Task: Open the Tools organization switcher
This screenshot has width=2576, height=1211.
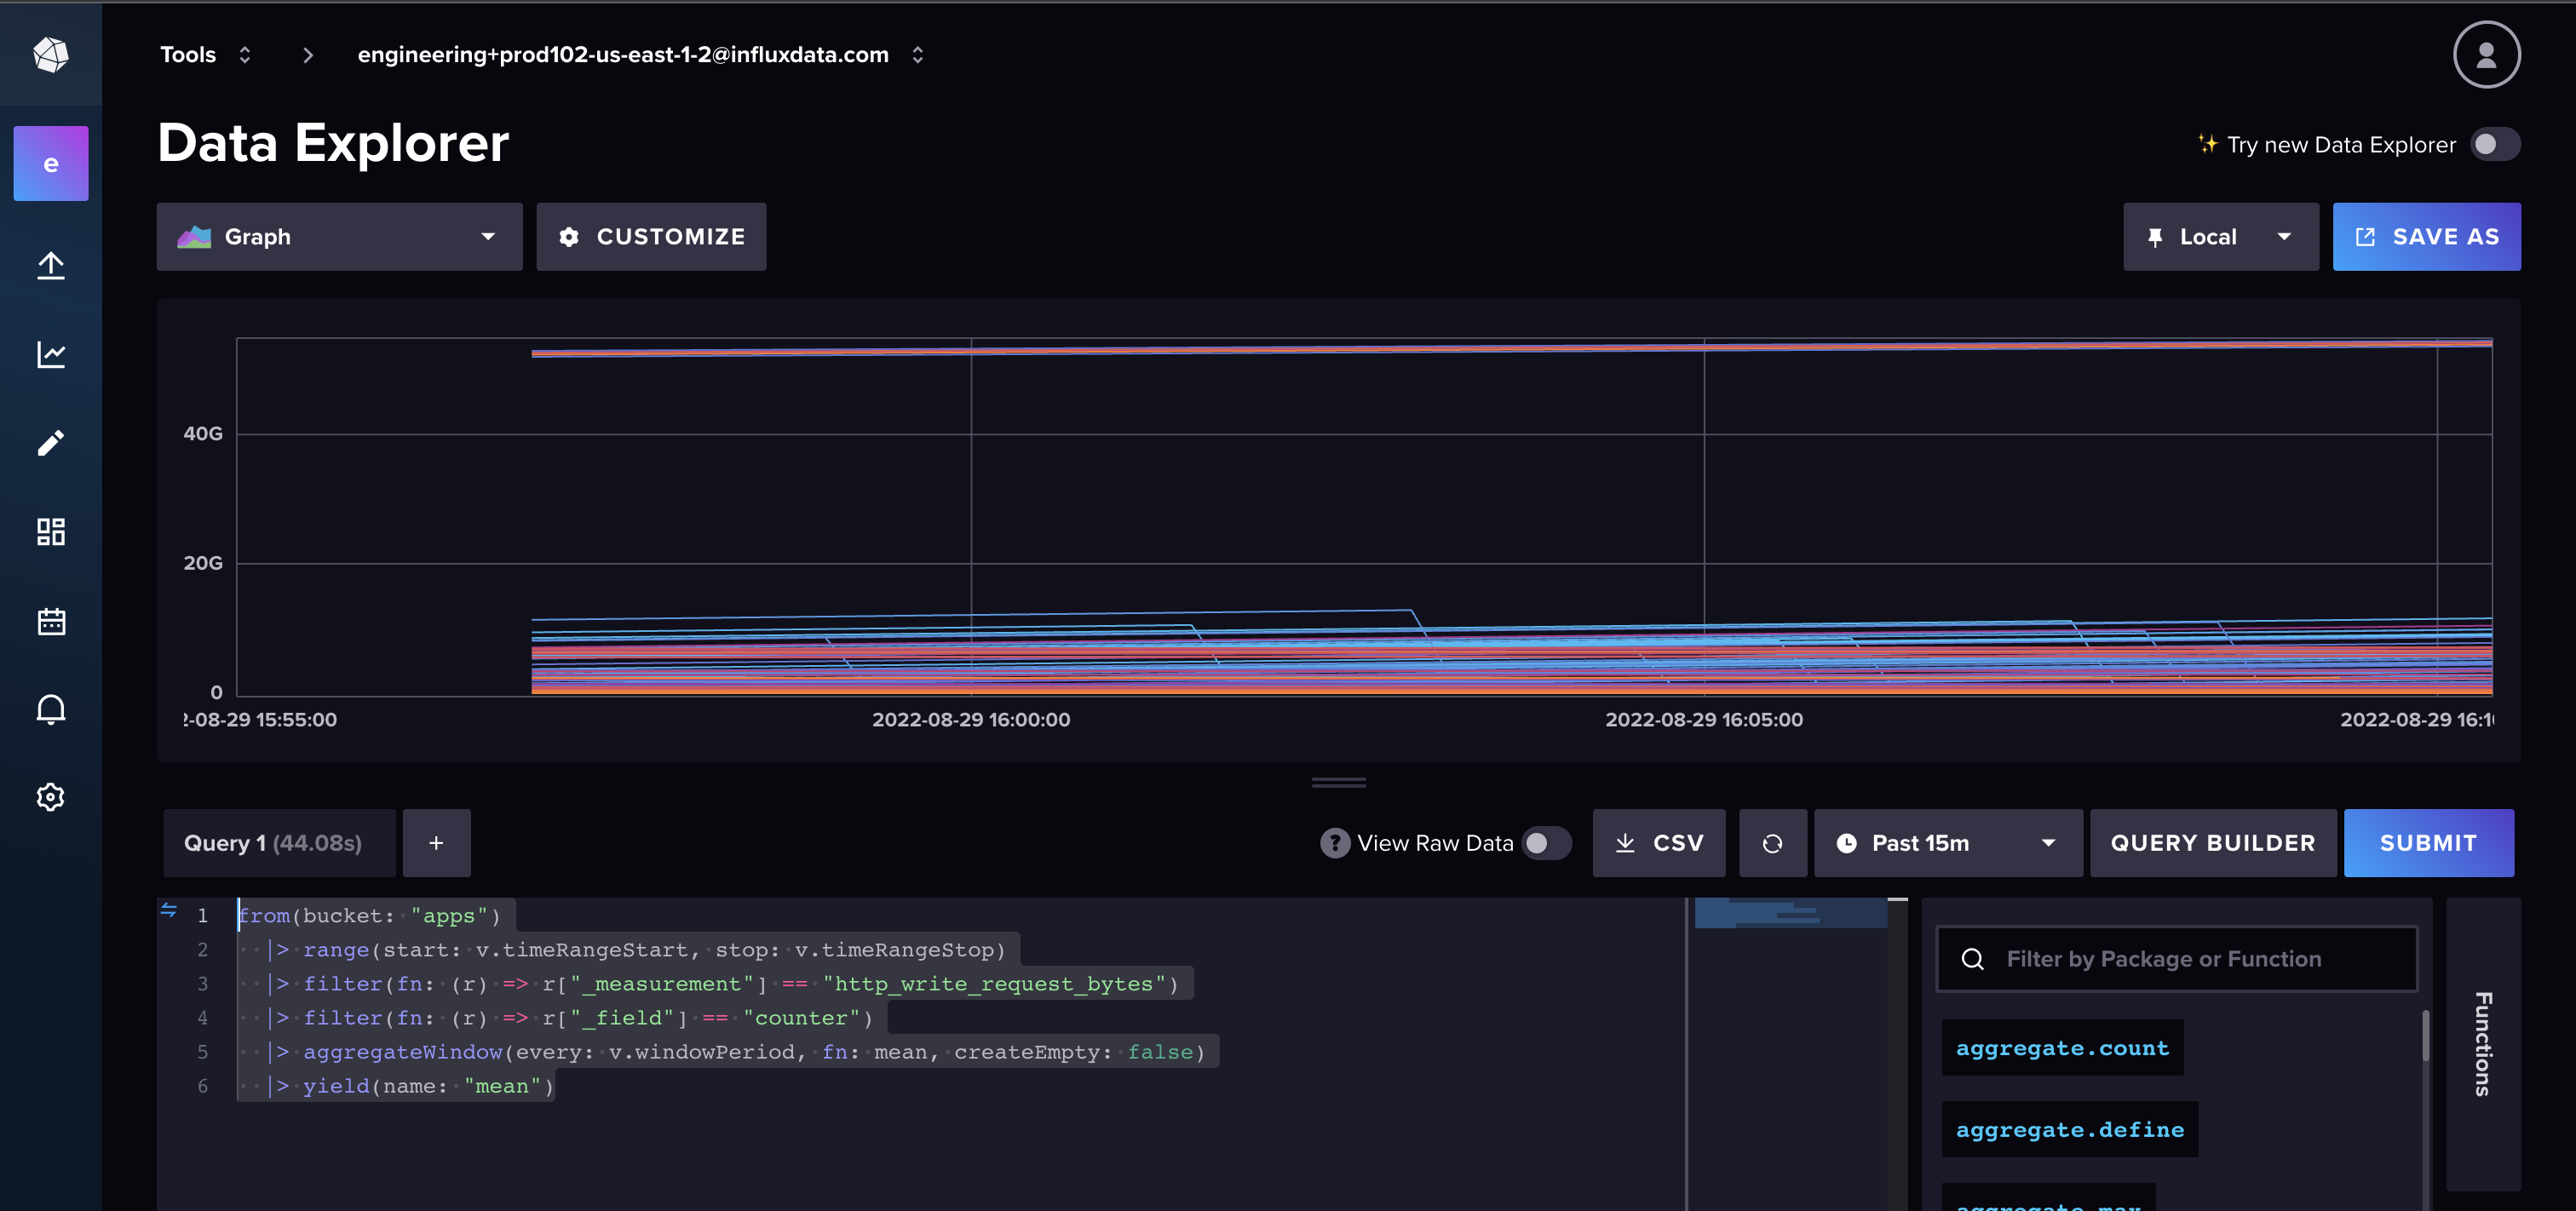Action: (x=204, y=54)
